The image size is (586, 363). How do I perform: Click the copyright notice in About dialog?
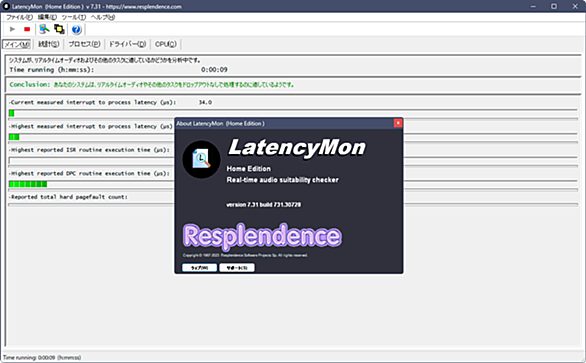click(x=245, y=255)
